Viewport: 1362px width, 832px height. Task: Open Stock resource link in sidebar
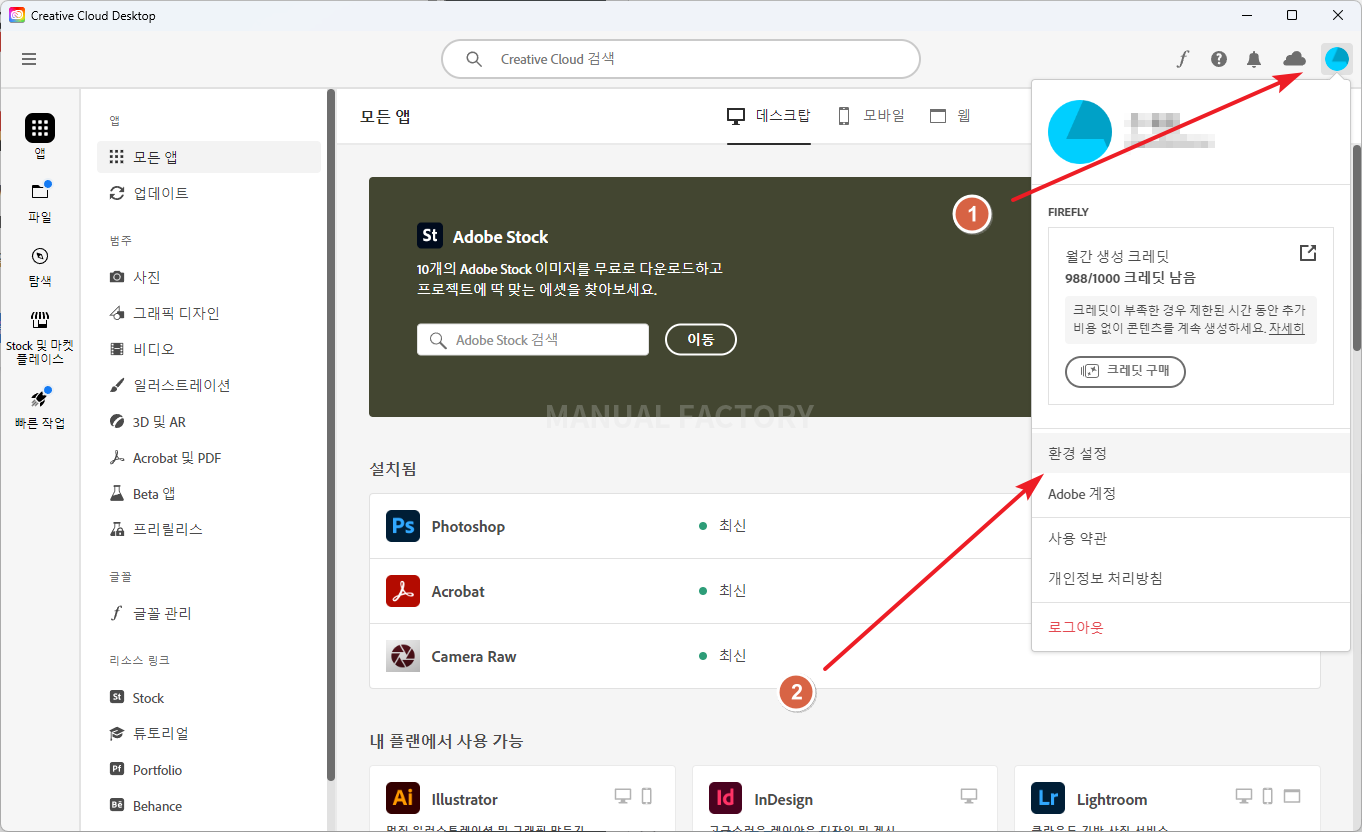209,698
